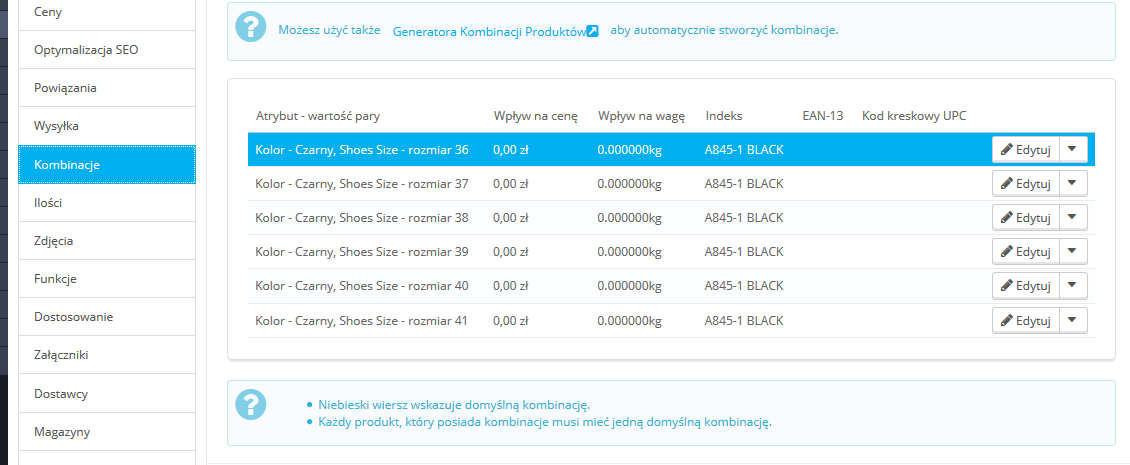Open the dropdown arrow next to the rozmiar 41 Edytuj button
This screenshot has height=465, width=1130.
tap(1072, 320)
